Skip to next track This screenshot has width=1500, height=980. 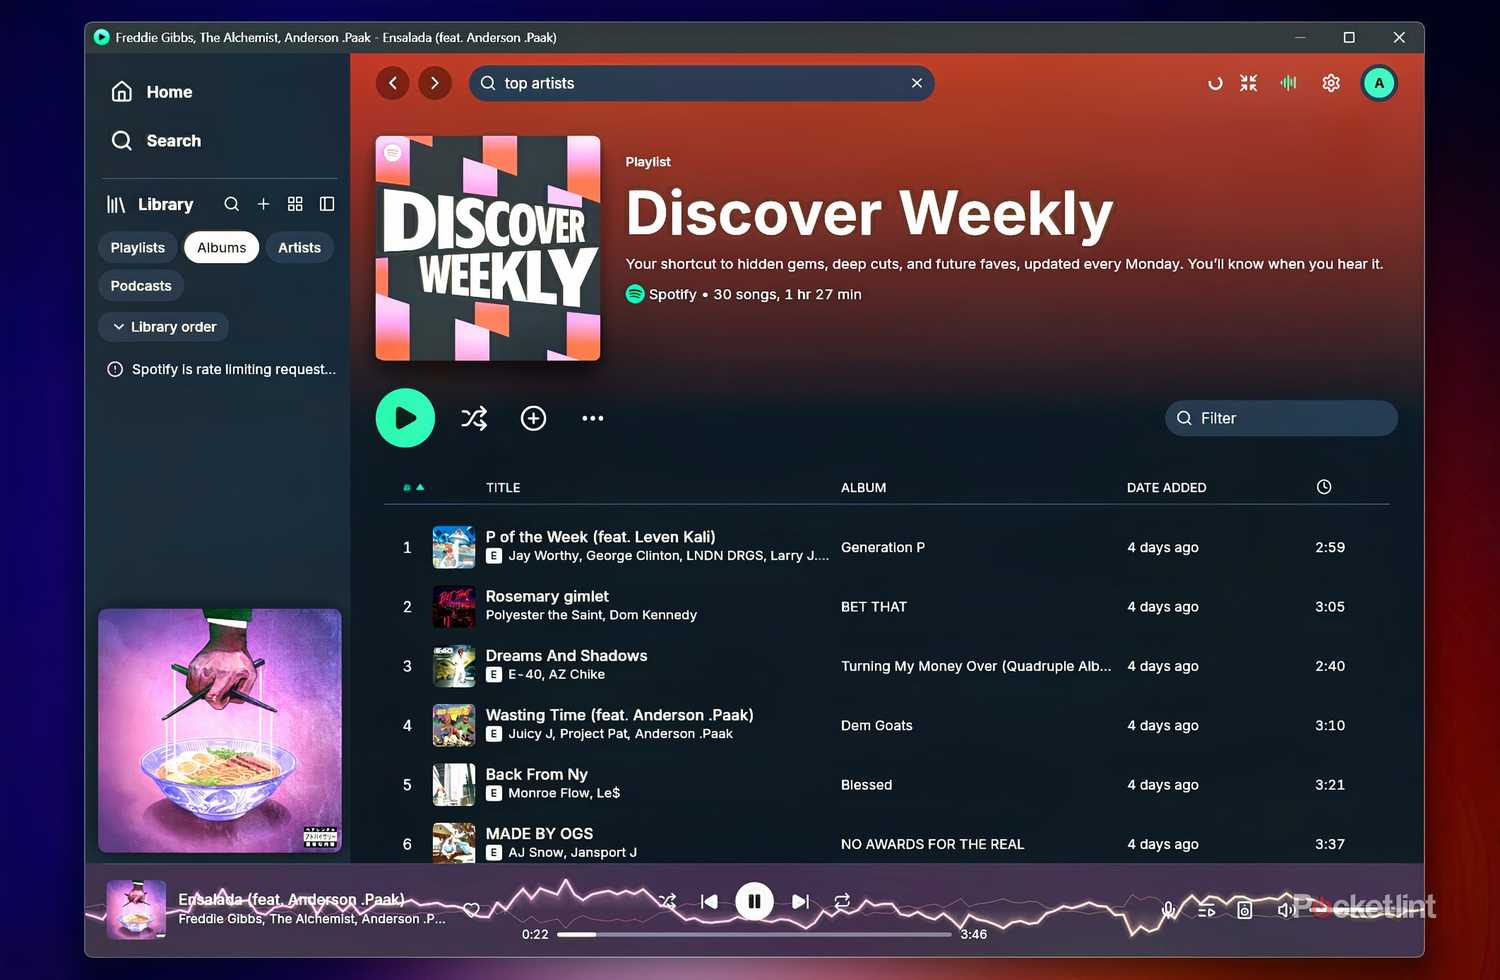(x=800, y=901)
